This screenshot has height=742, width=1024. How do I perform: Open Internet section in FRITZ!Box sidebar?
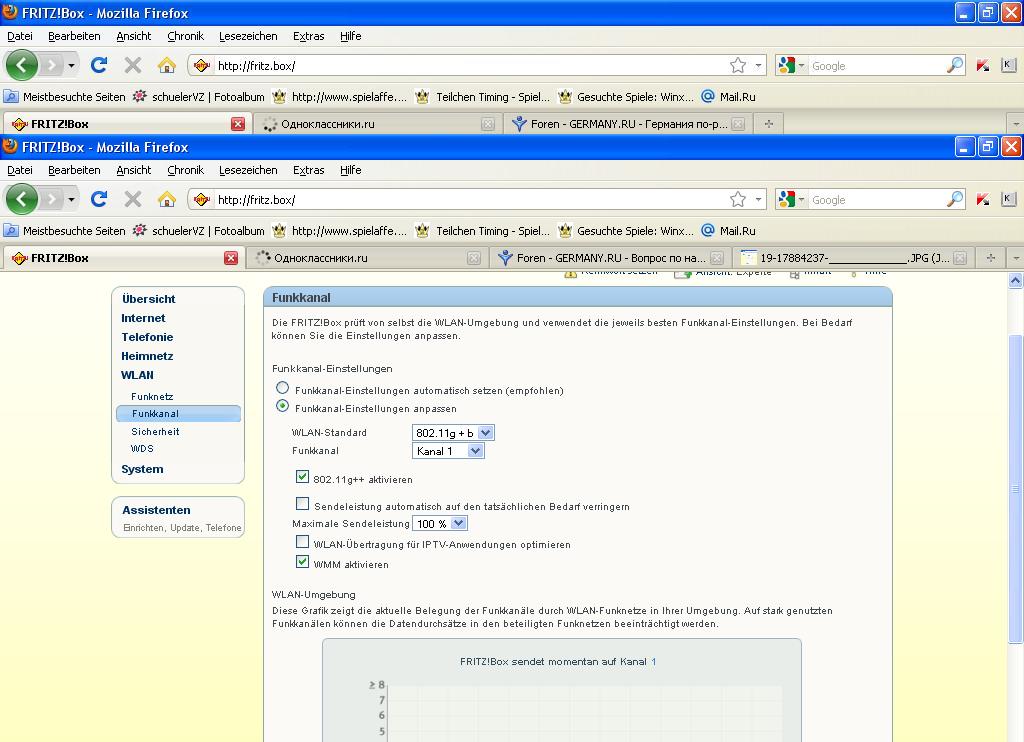point(143,318)
